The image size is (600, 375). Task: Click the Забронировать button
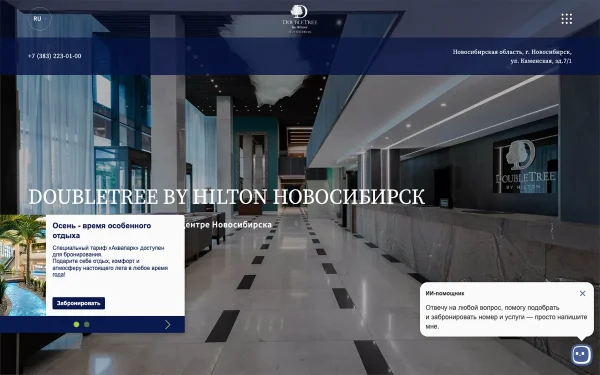coord(78,303)
